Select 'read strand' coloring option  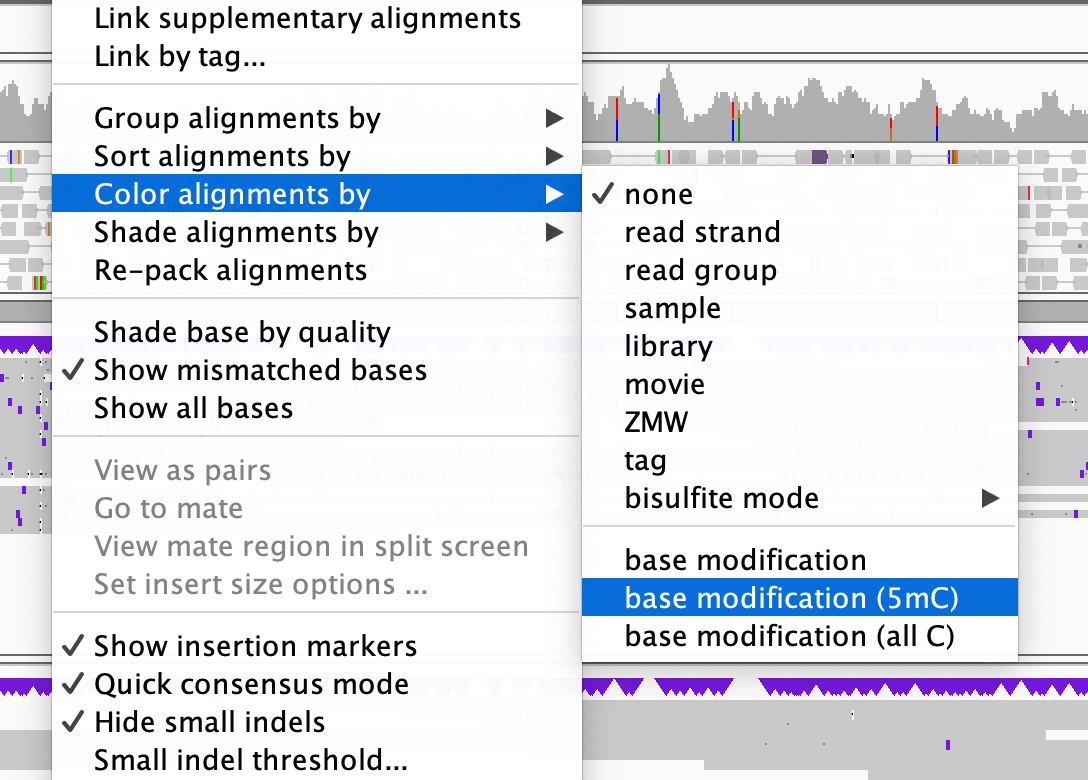pos(702,232)
